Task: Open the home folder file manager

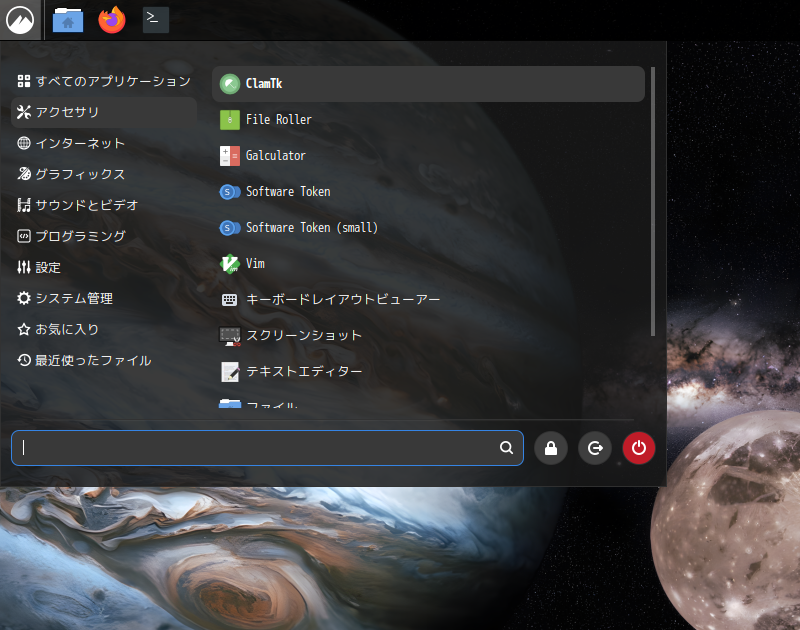Action: (x=68, y=20)
